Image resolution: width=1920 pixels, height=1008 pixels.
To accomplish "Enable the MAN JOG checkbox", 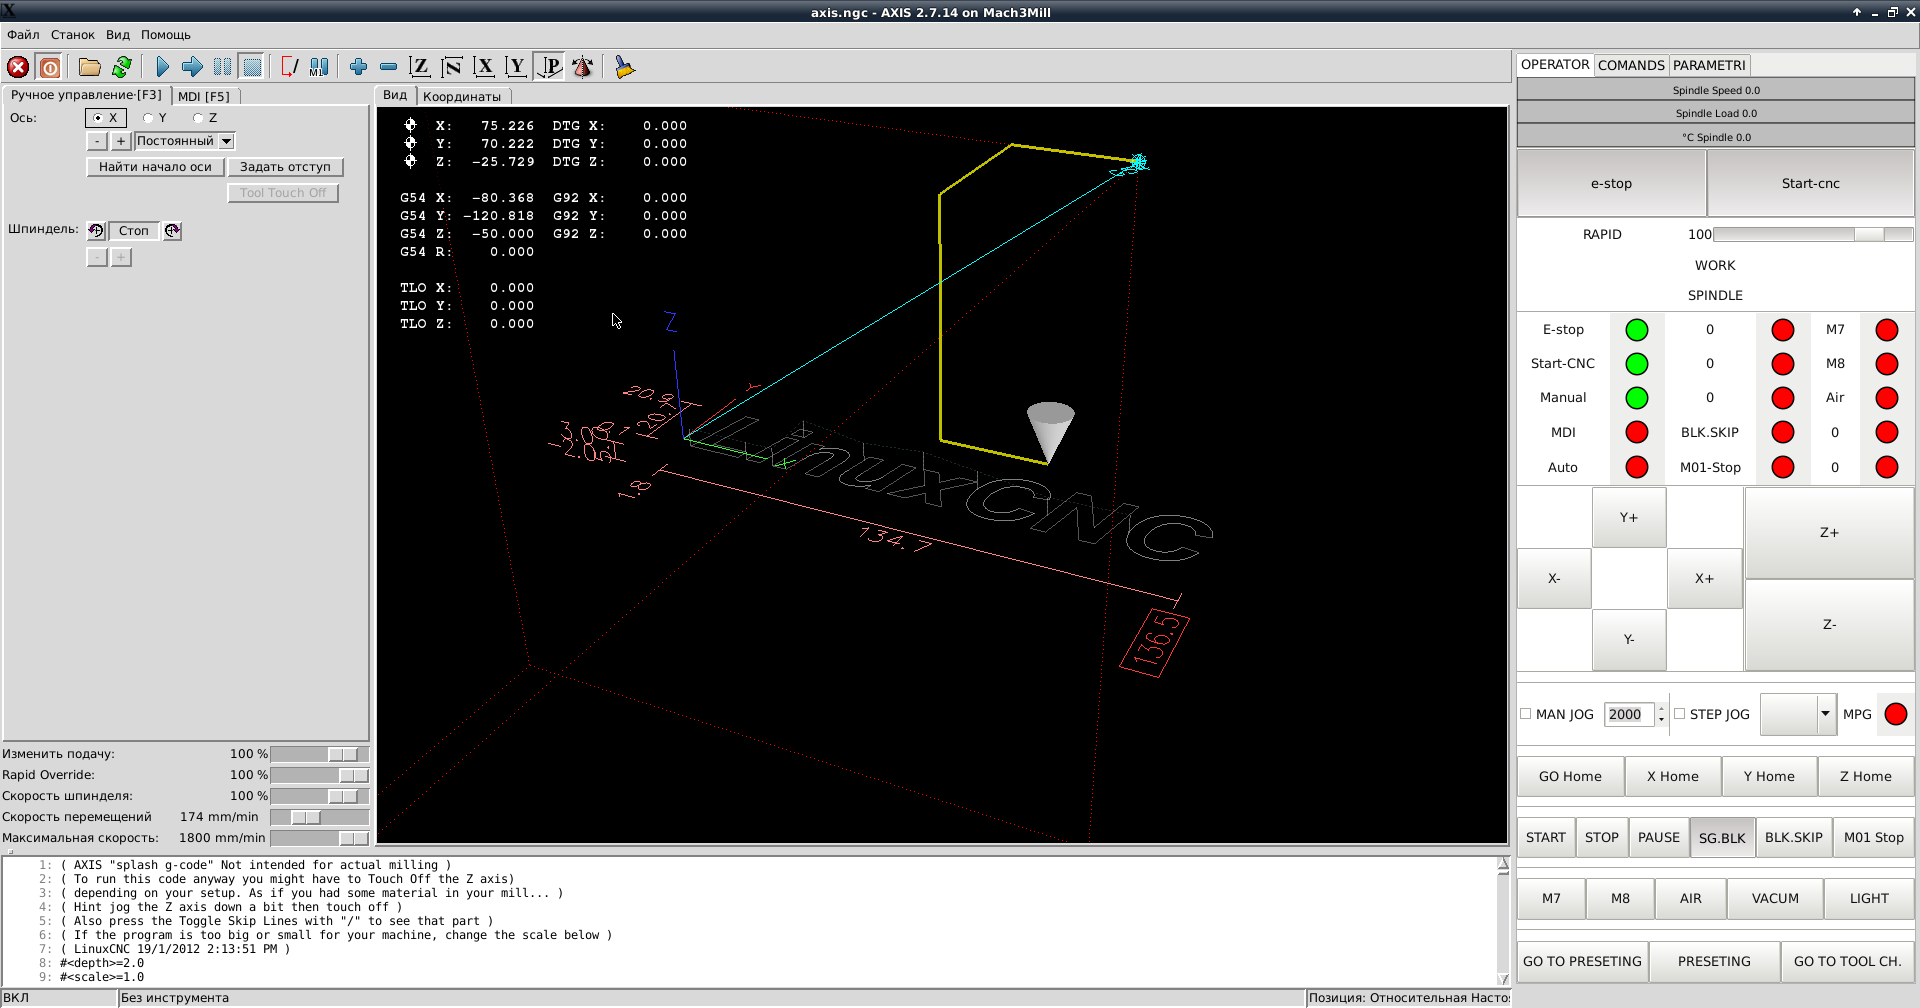I will point(1526,714).
